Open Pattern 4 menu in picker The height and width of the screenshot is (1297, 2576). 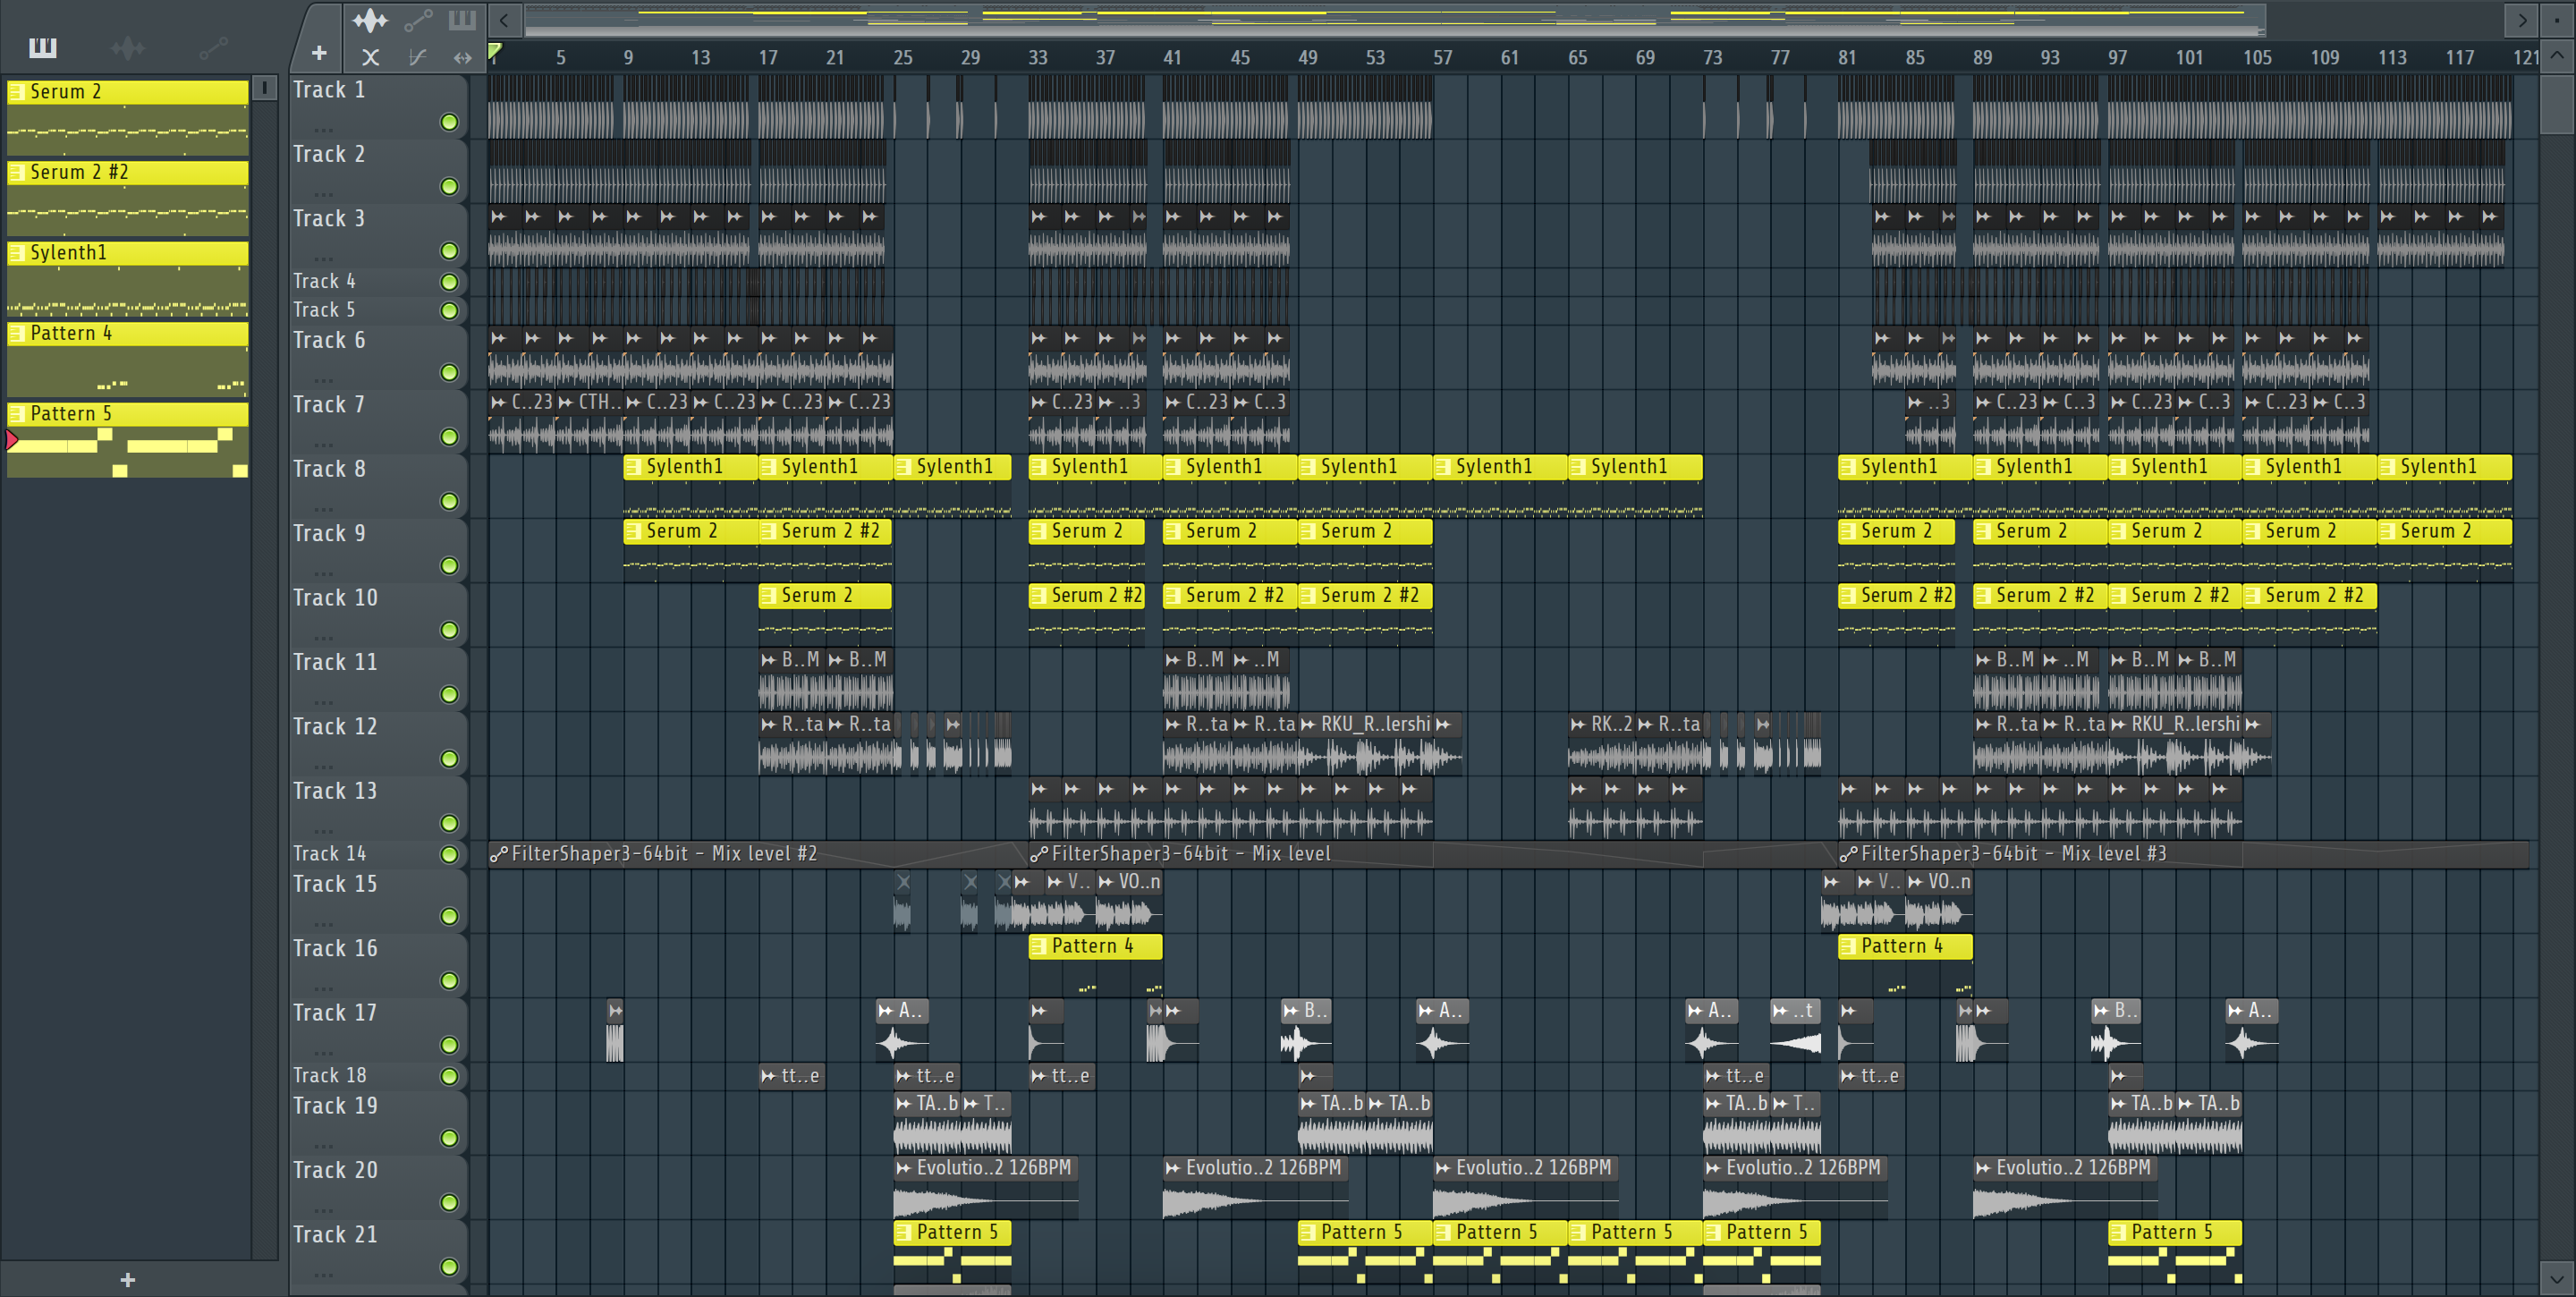pyautogui.click(x=16, y=334)
